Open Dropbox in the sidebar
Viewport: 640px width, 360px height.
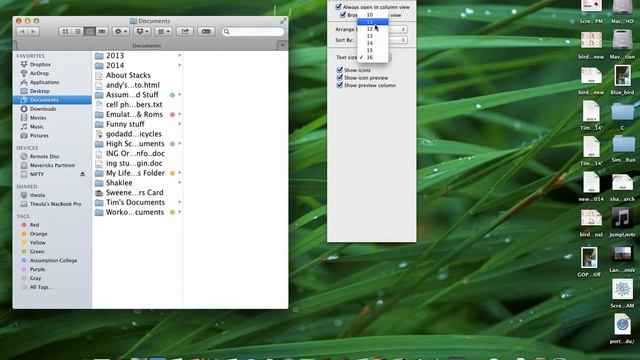tap(40, 64)
